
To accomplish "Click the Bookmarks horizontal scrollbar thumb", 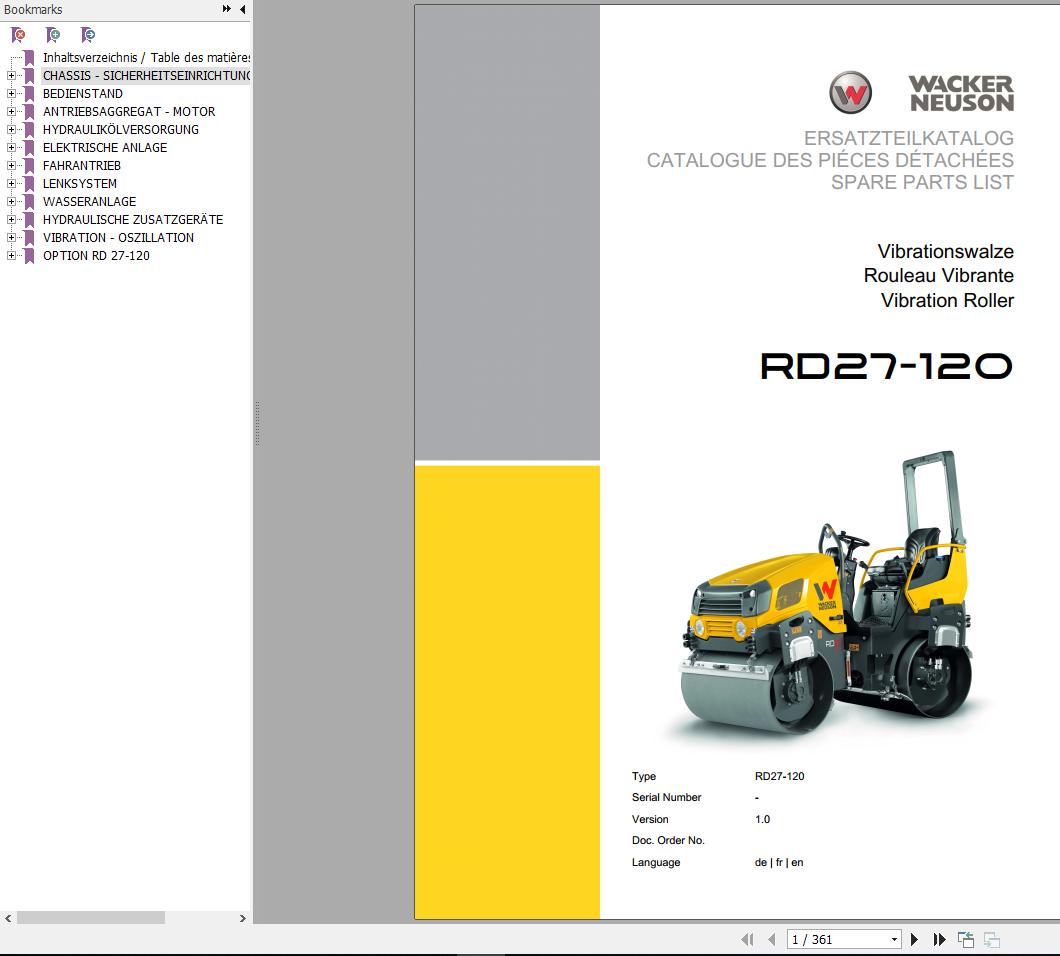I will (x=91, y=917).
